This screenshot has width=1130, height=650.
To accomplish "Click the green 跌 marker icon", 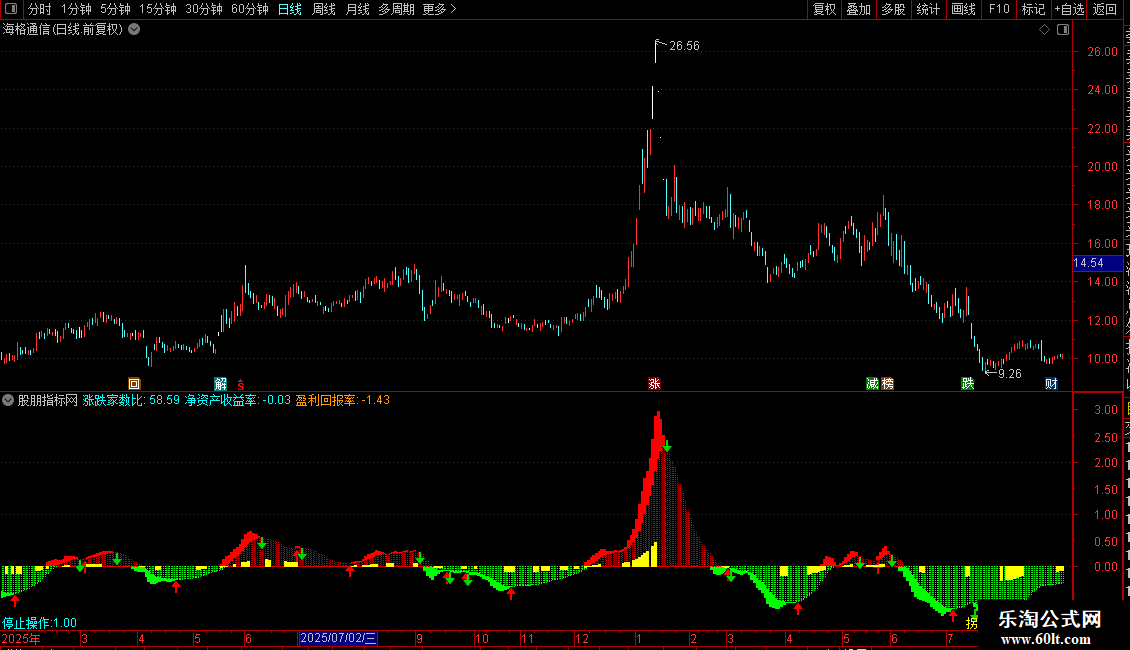I will [x=968, y=383].
